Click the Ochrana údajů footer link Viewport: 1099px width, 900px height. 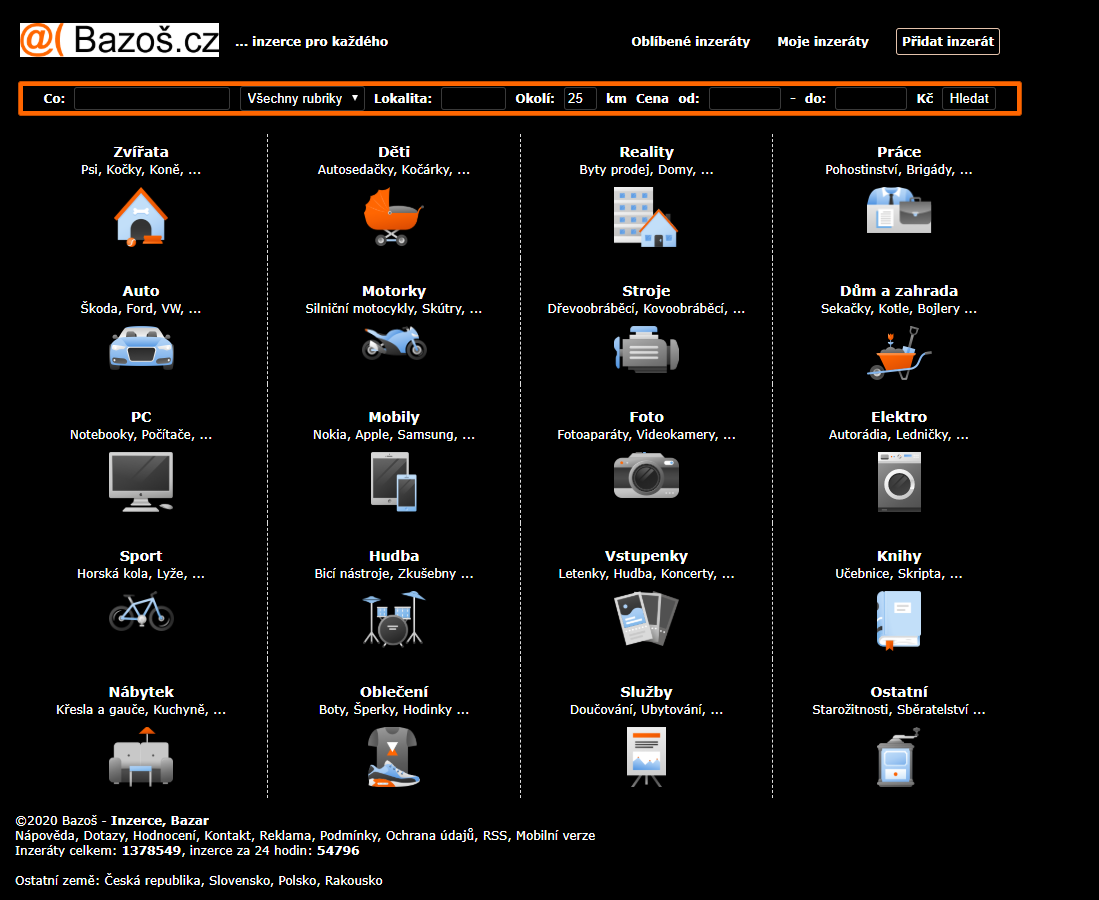tap(430, 836)
